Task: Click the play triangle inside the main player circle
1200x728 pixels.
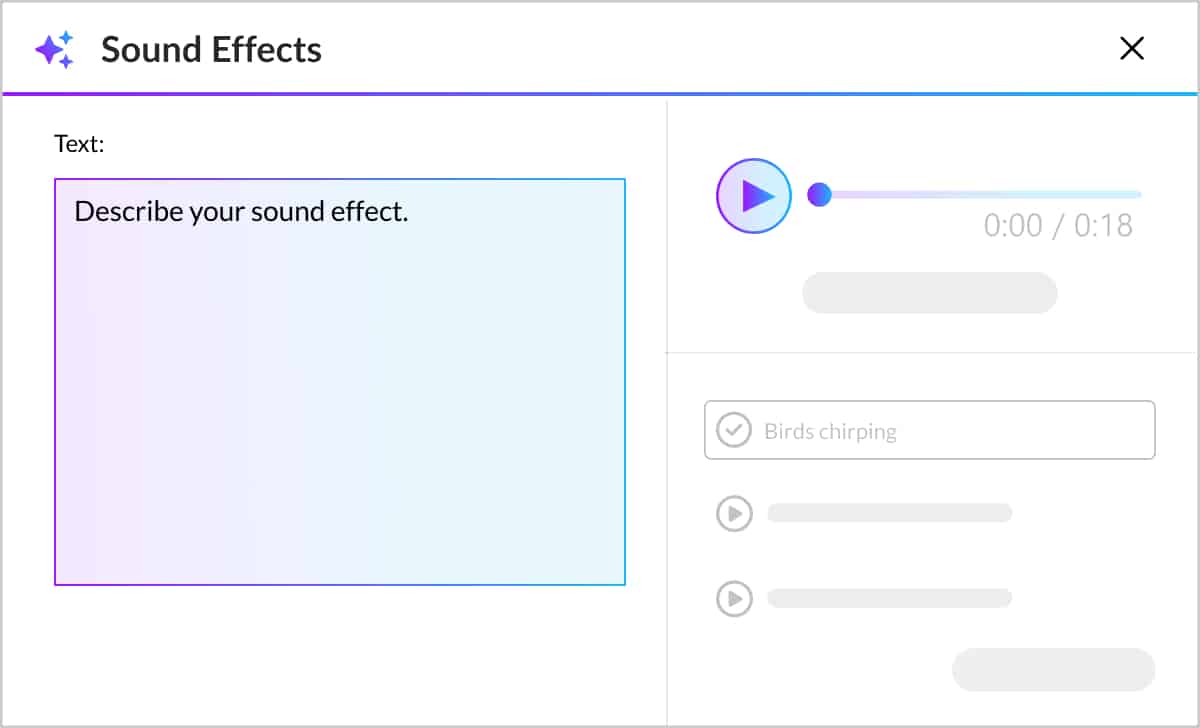Action: (x=755, y=196)
